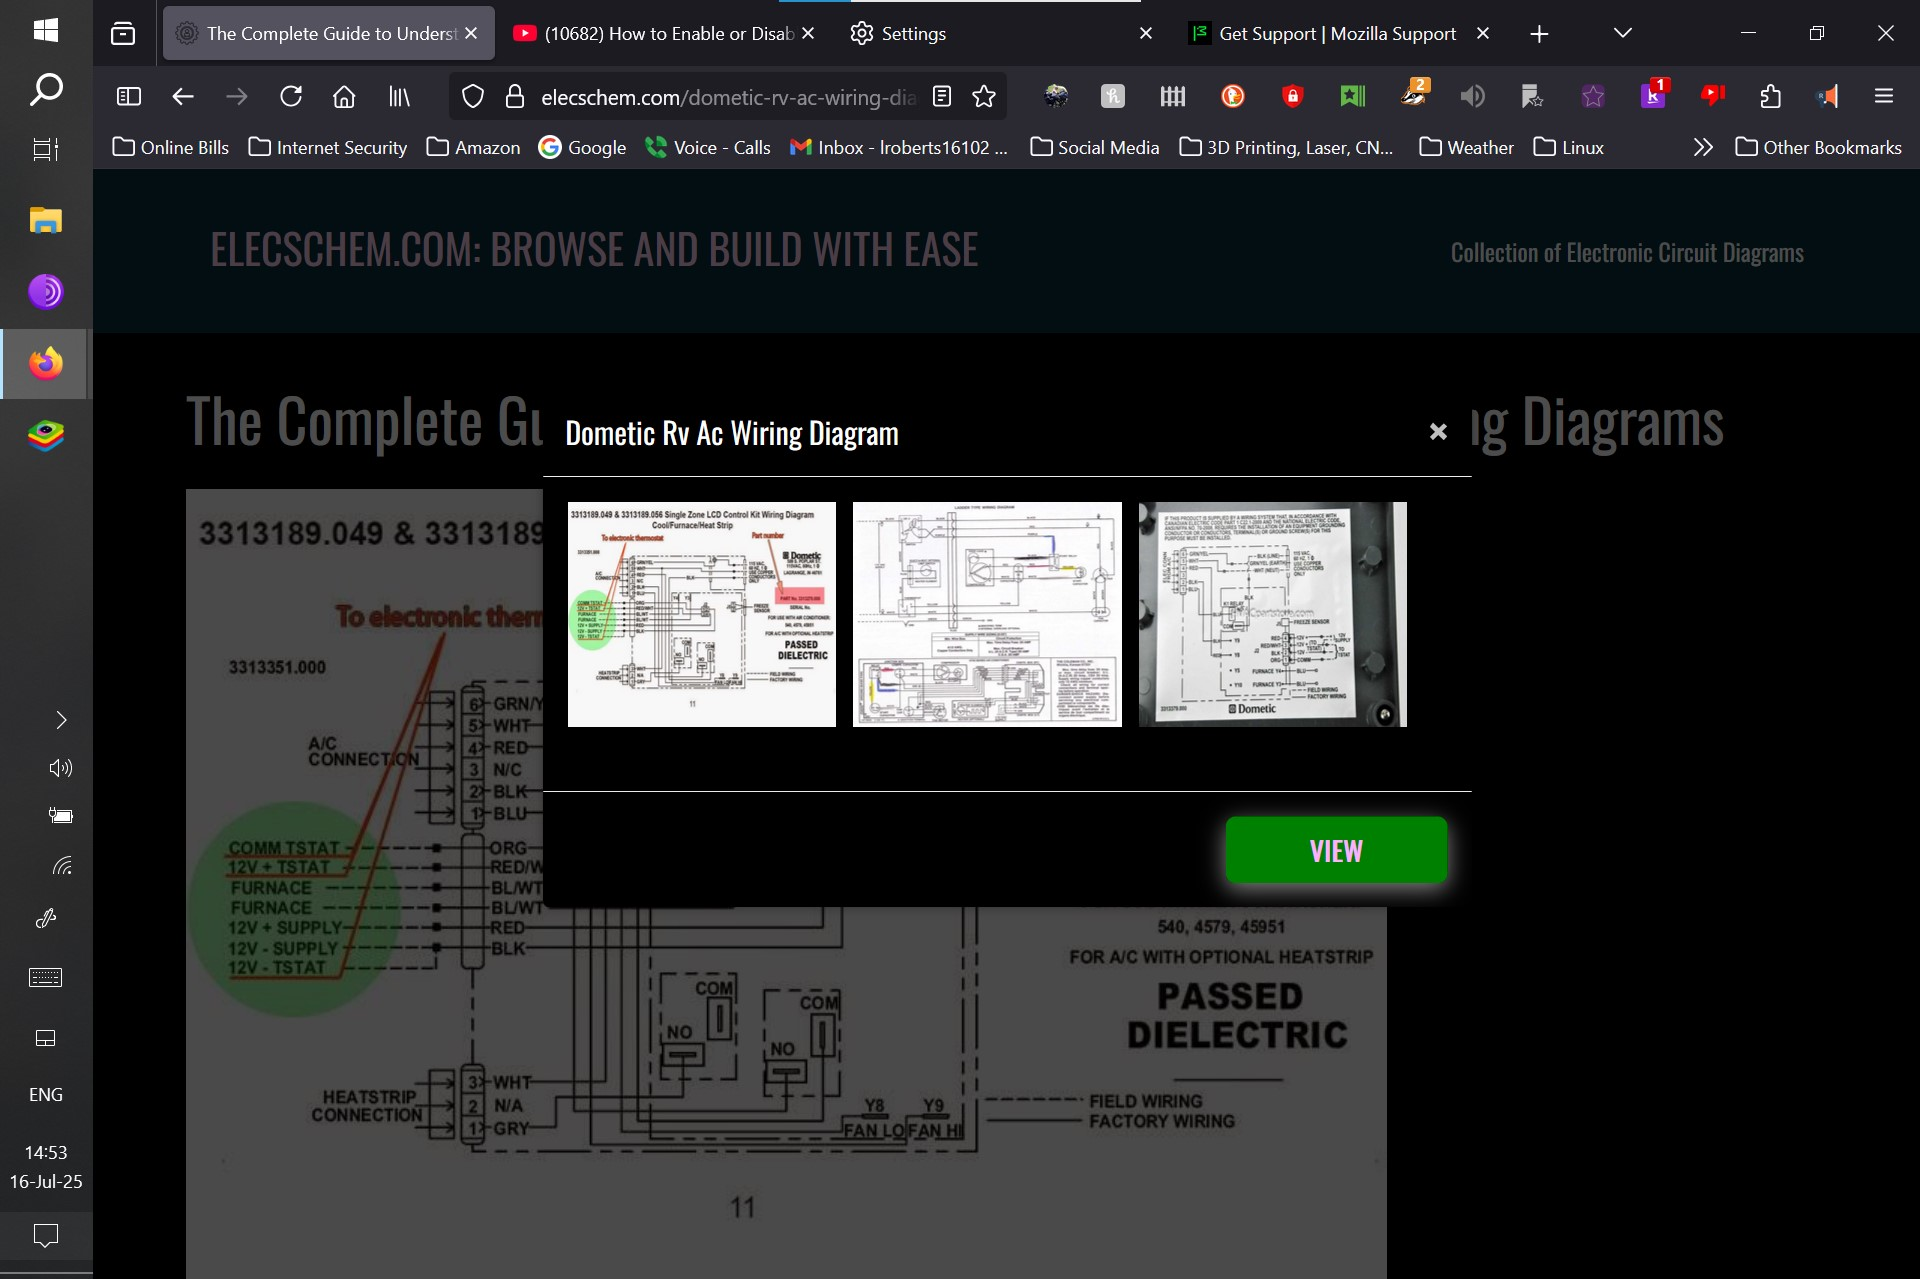This screenshot has width=1920, height=1279.
Task: Close the Dometic Rv Ac Wiring Diagram popup
Action: pos(1438,431)
